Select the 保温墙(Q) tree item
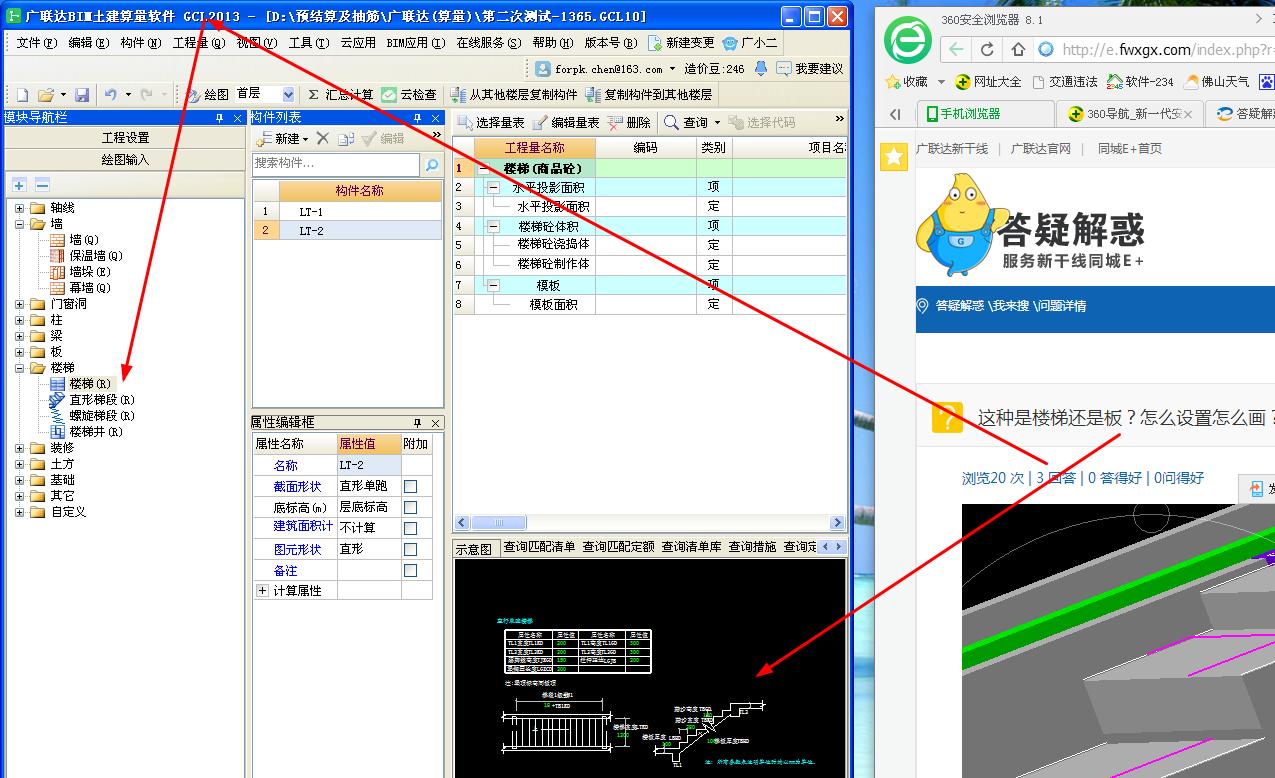 tap(95, 256)
